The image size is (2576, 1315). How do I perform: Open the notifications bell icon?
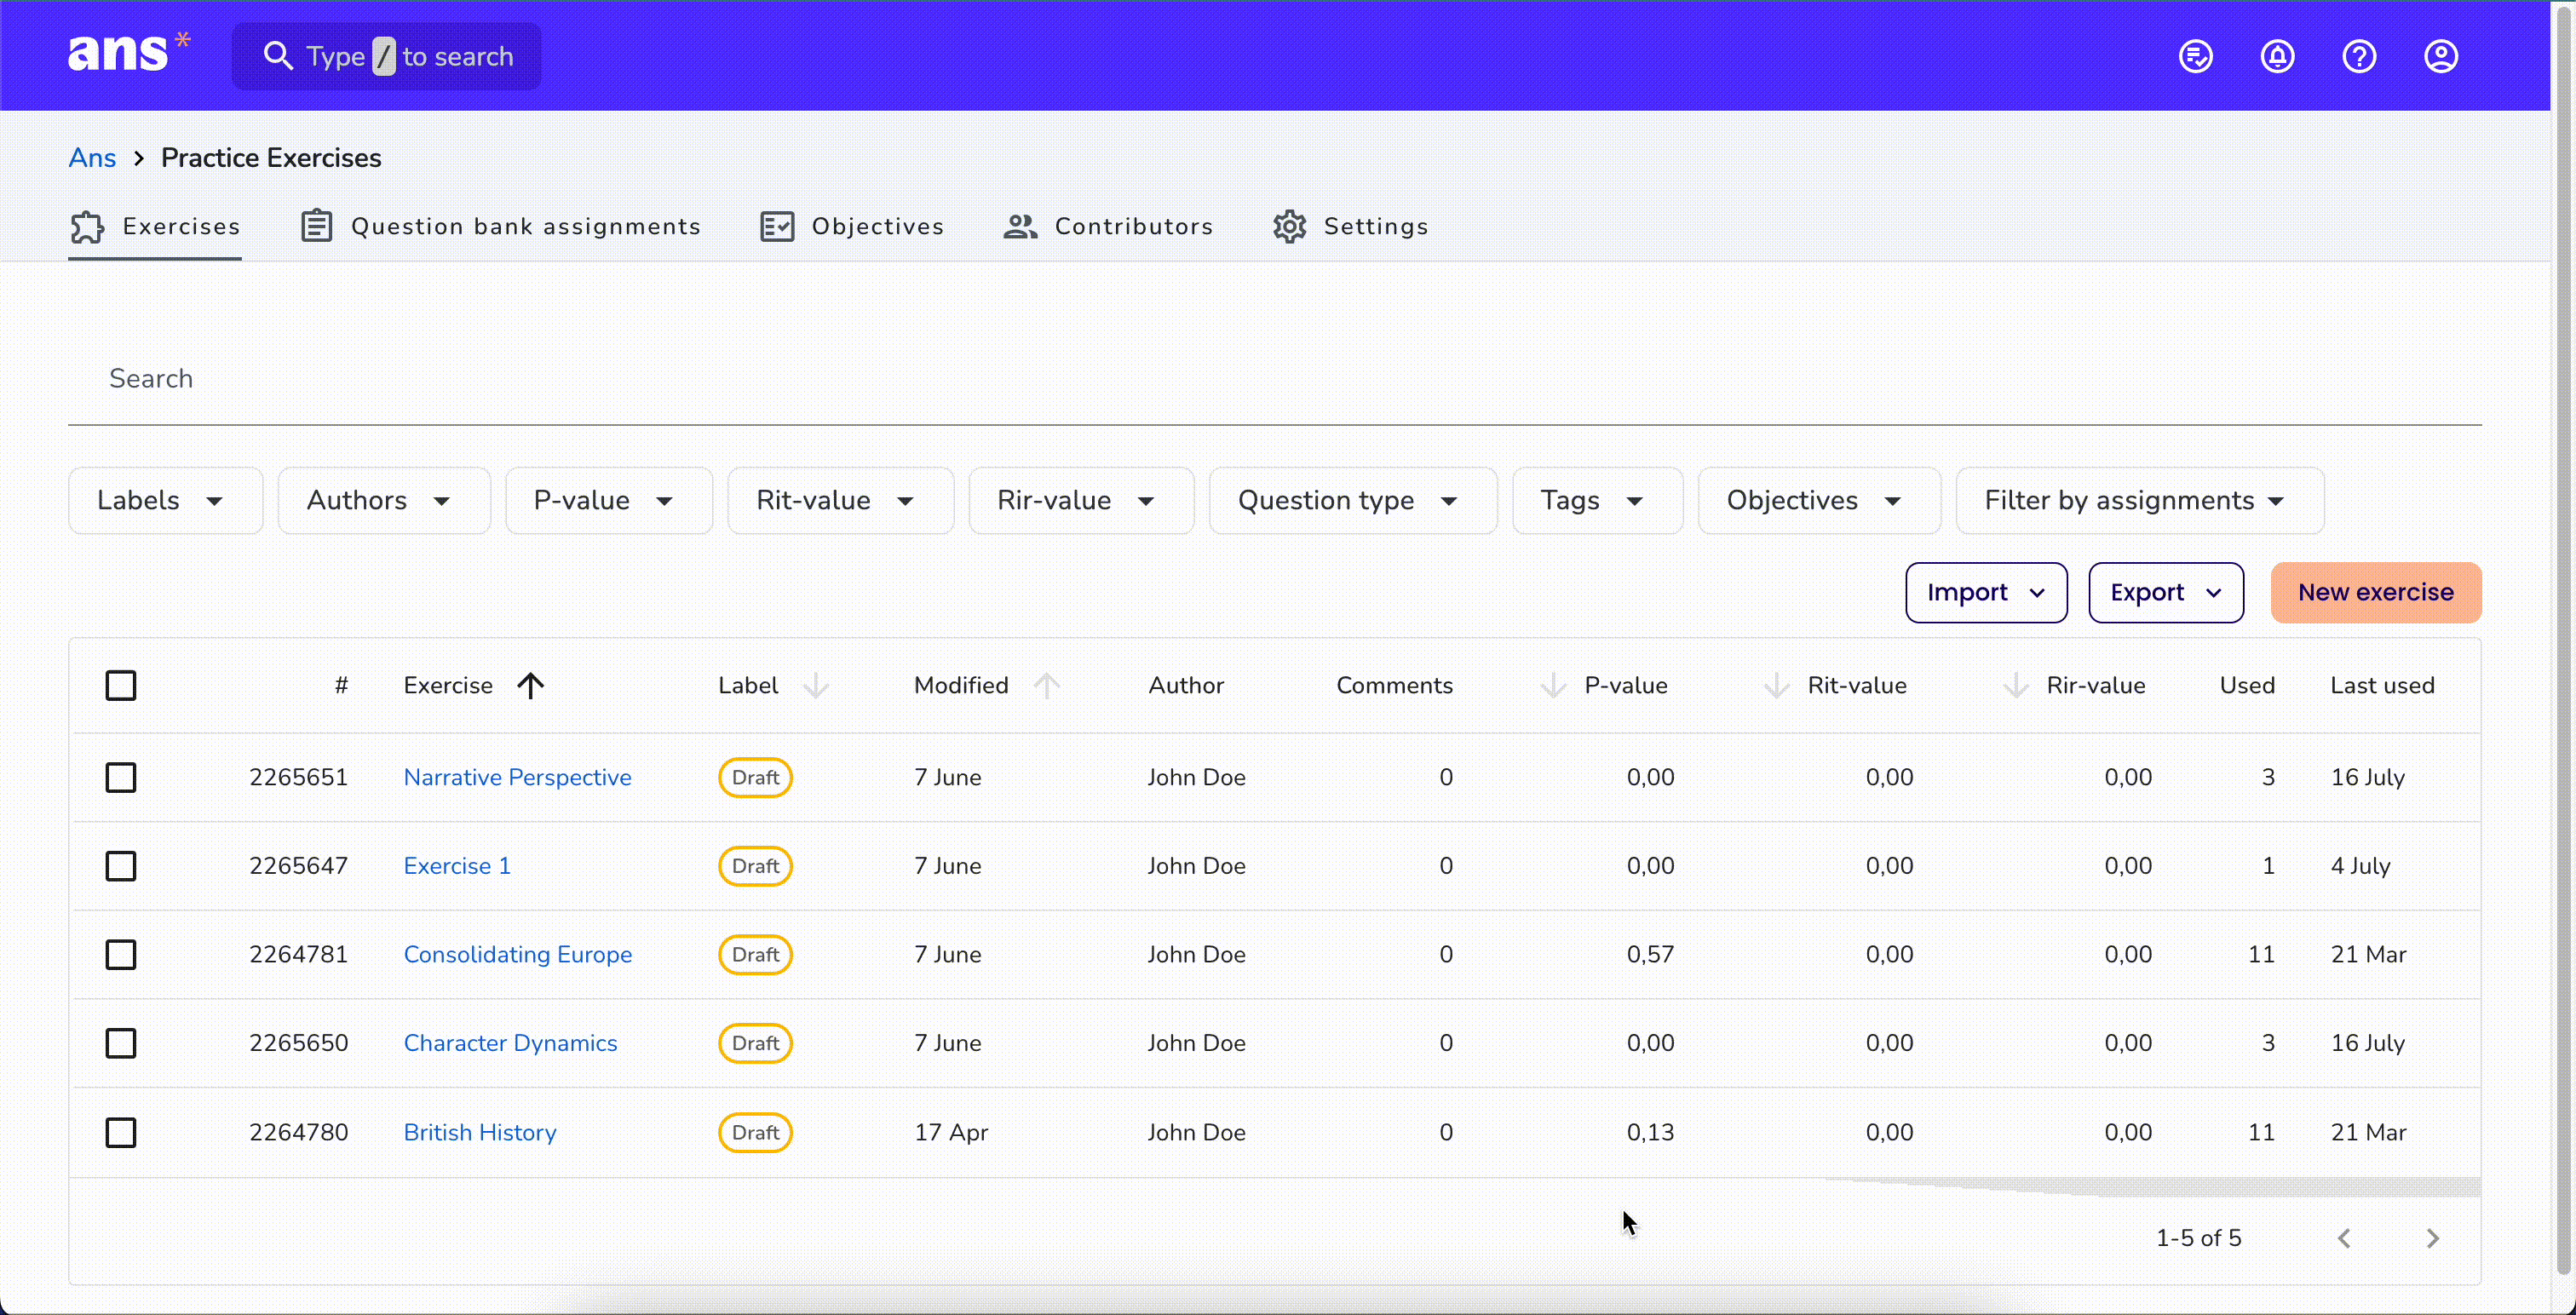point(2277,56)
